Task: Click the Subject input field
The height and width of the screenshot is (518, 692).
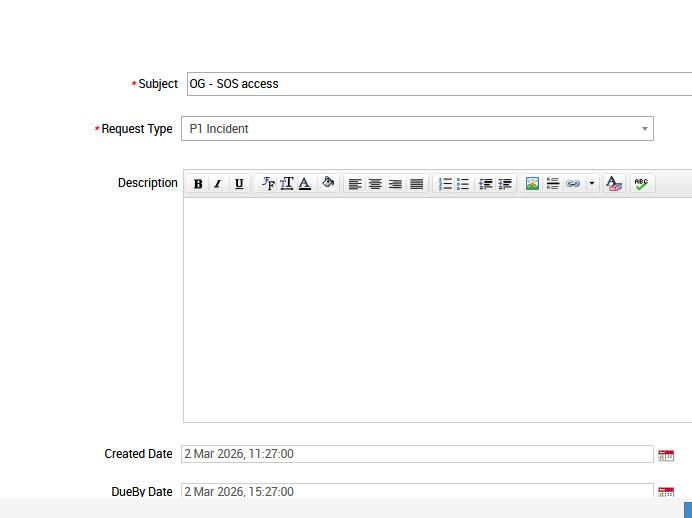Action: (440, 84)
